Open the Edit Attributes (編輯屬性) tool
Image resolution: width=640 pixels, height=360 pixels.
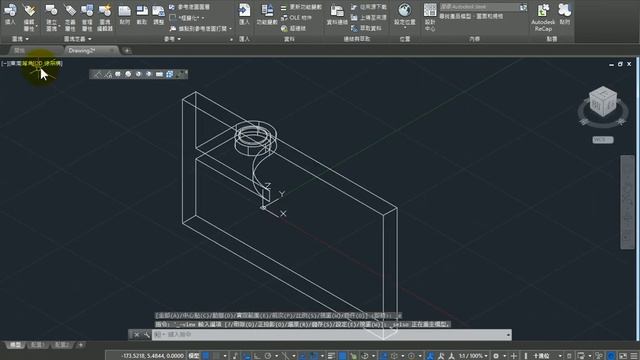point(29,17)
